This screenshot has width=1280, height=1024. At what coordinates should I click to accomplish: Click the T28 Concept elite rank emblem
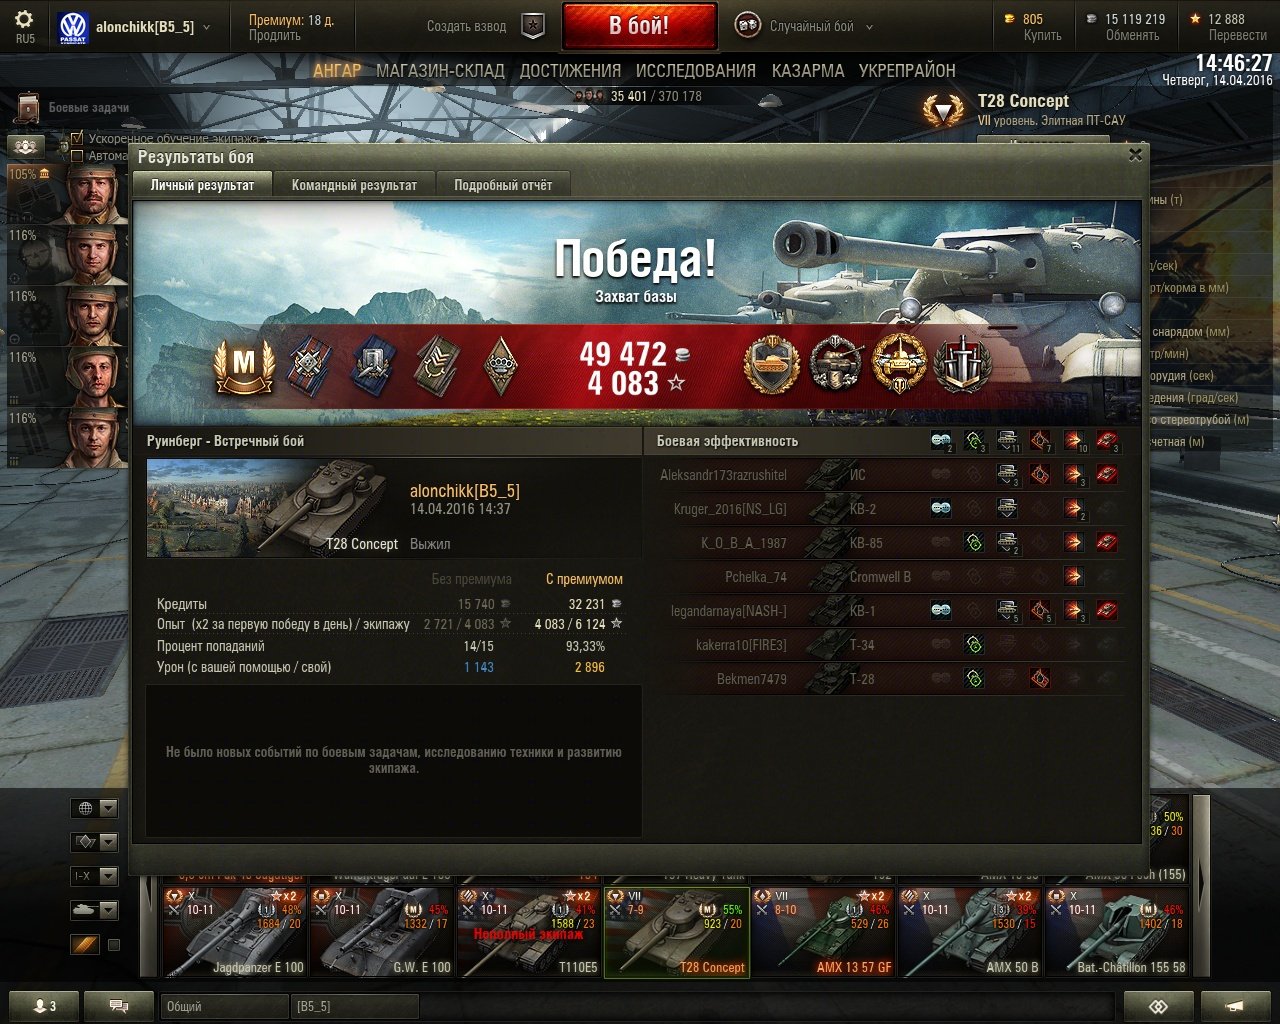(x=942, y=110)
